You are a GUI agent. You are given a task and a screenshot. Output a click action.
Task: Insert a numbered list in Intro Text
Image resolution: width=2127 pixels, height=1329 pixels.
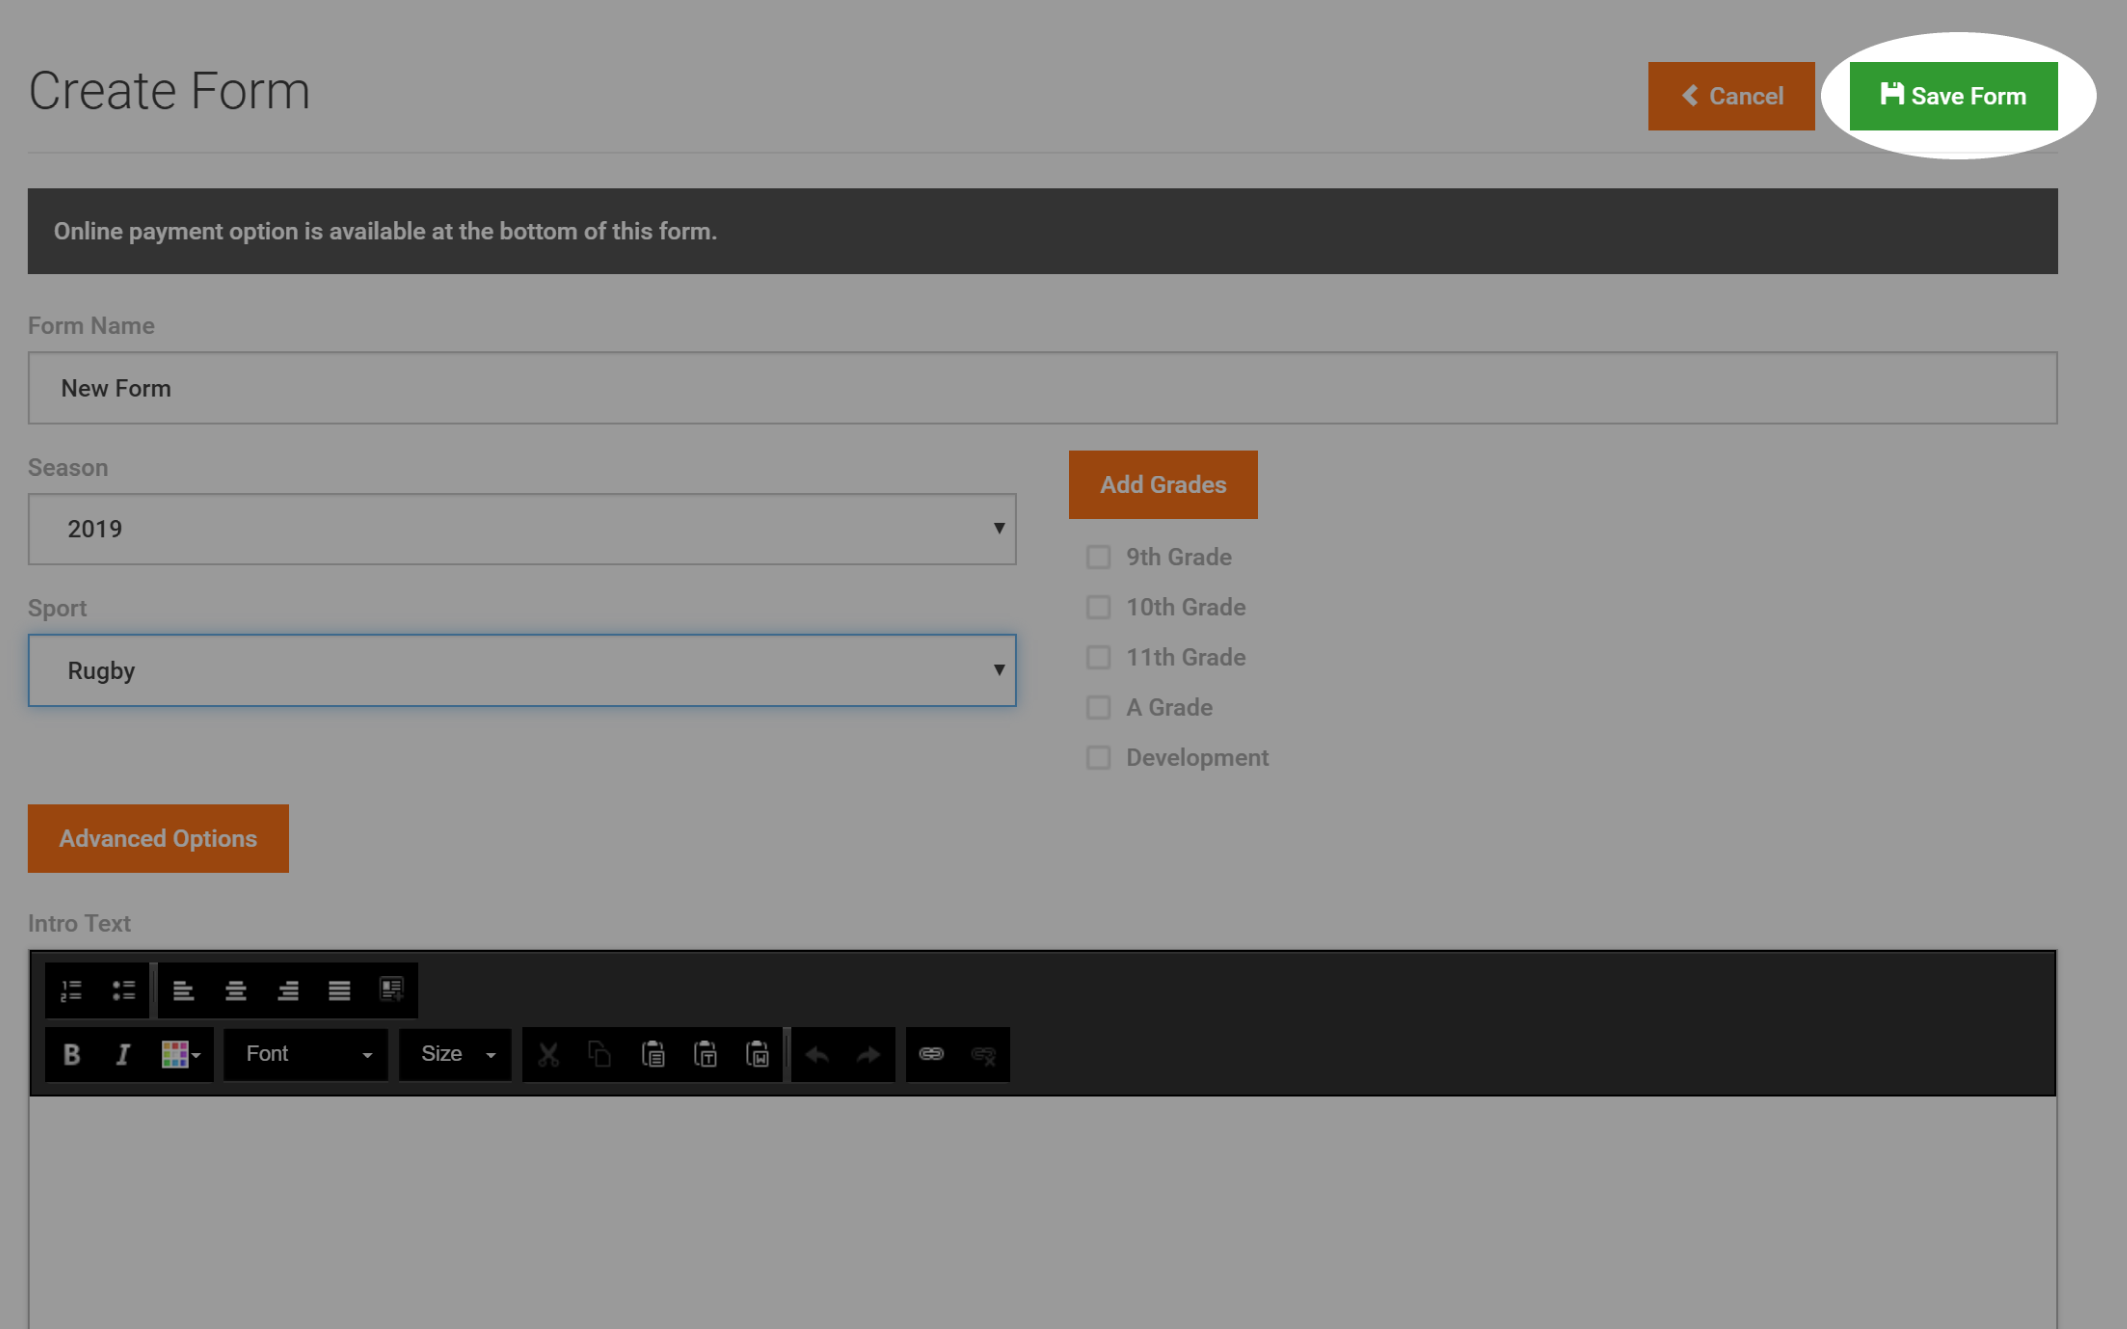(x=71, y=990)
